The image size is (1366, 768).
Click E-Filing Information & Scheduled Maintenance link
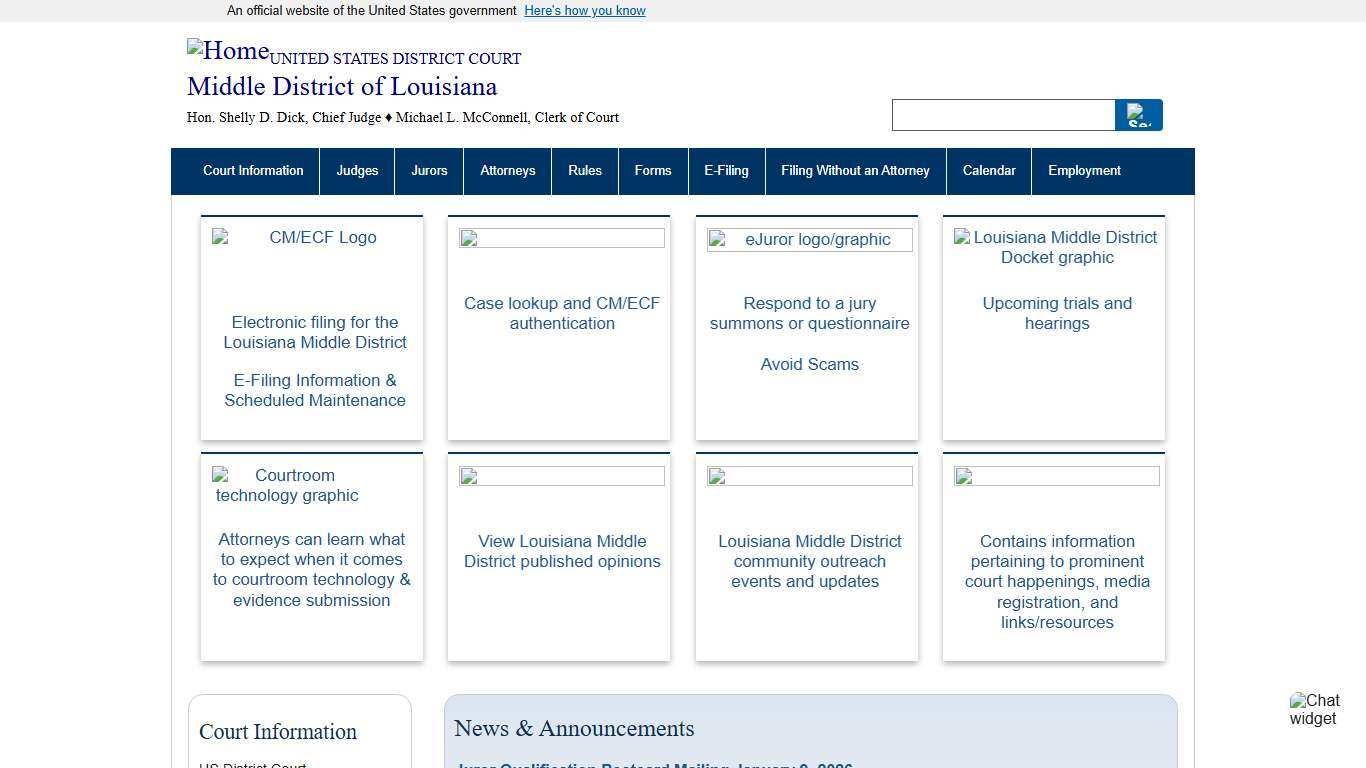[x=315, y=390]
